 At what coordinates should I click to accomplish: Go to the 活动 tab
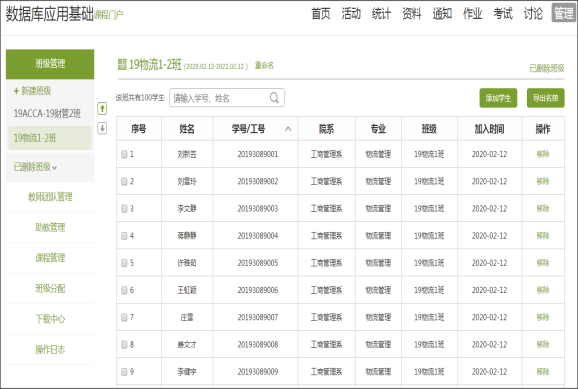click(351, 14)
